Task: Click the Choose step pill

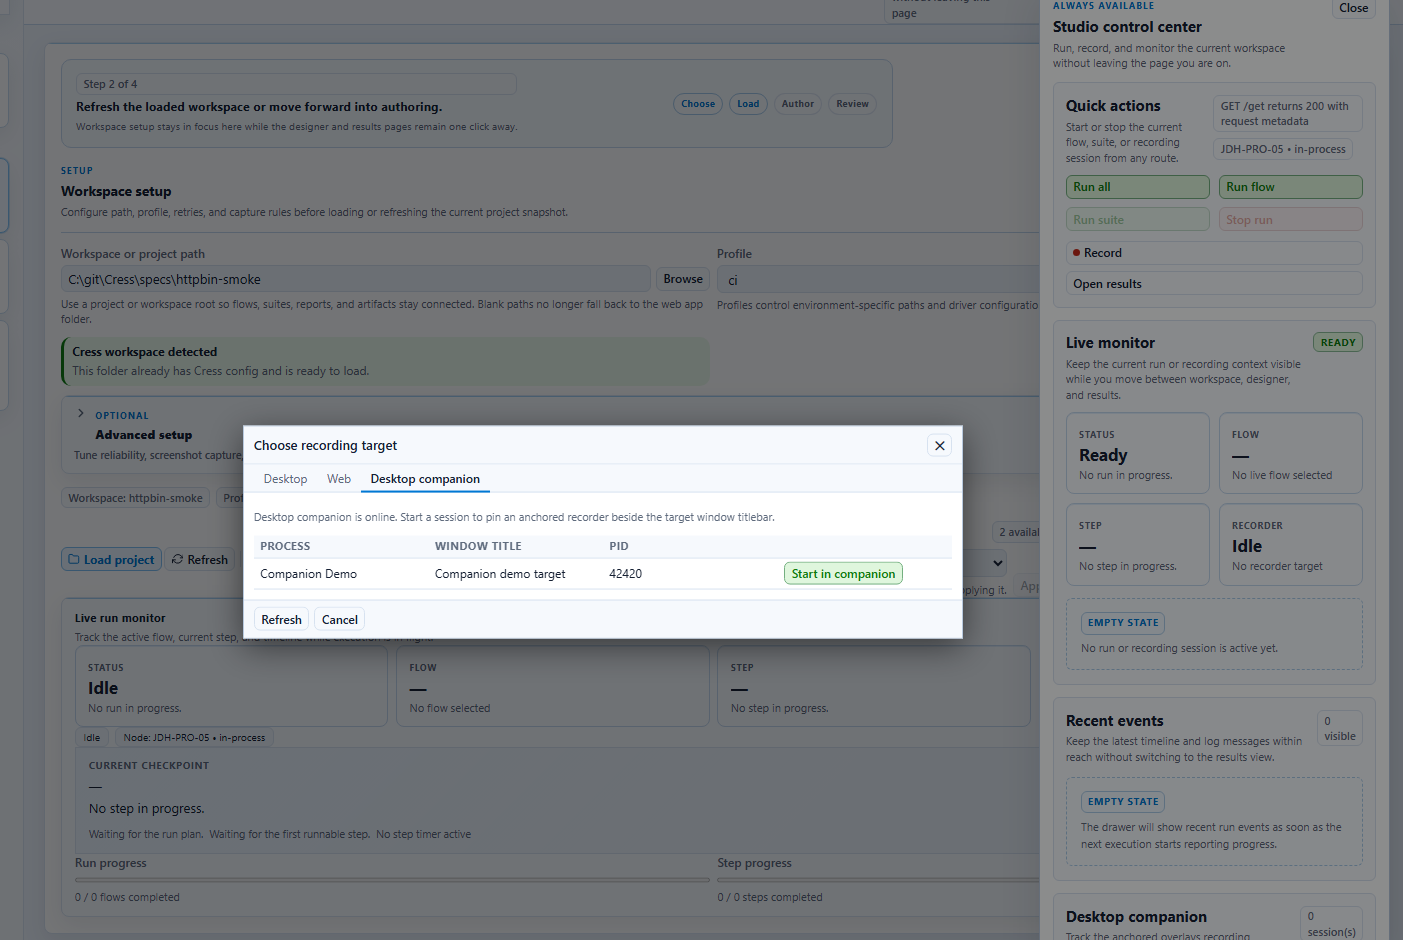Action: [698, 104]
